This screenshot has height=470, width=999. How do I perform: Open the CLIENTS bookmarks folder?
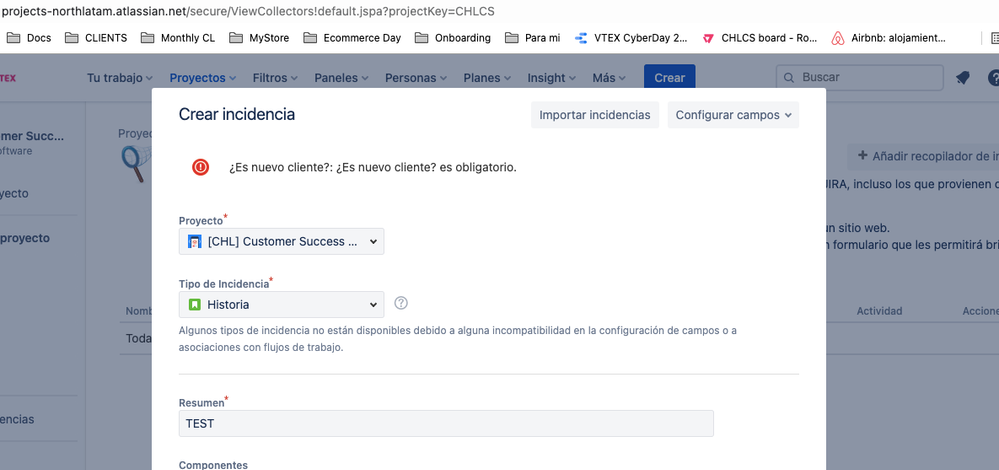(96, 38)
